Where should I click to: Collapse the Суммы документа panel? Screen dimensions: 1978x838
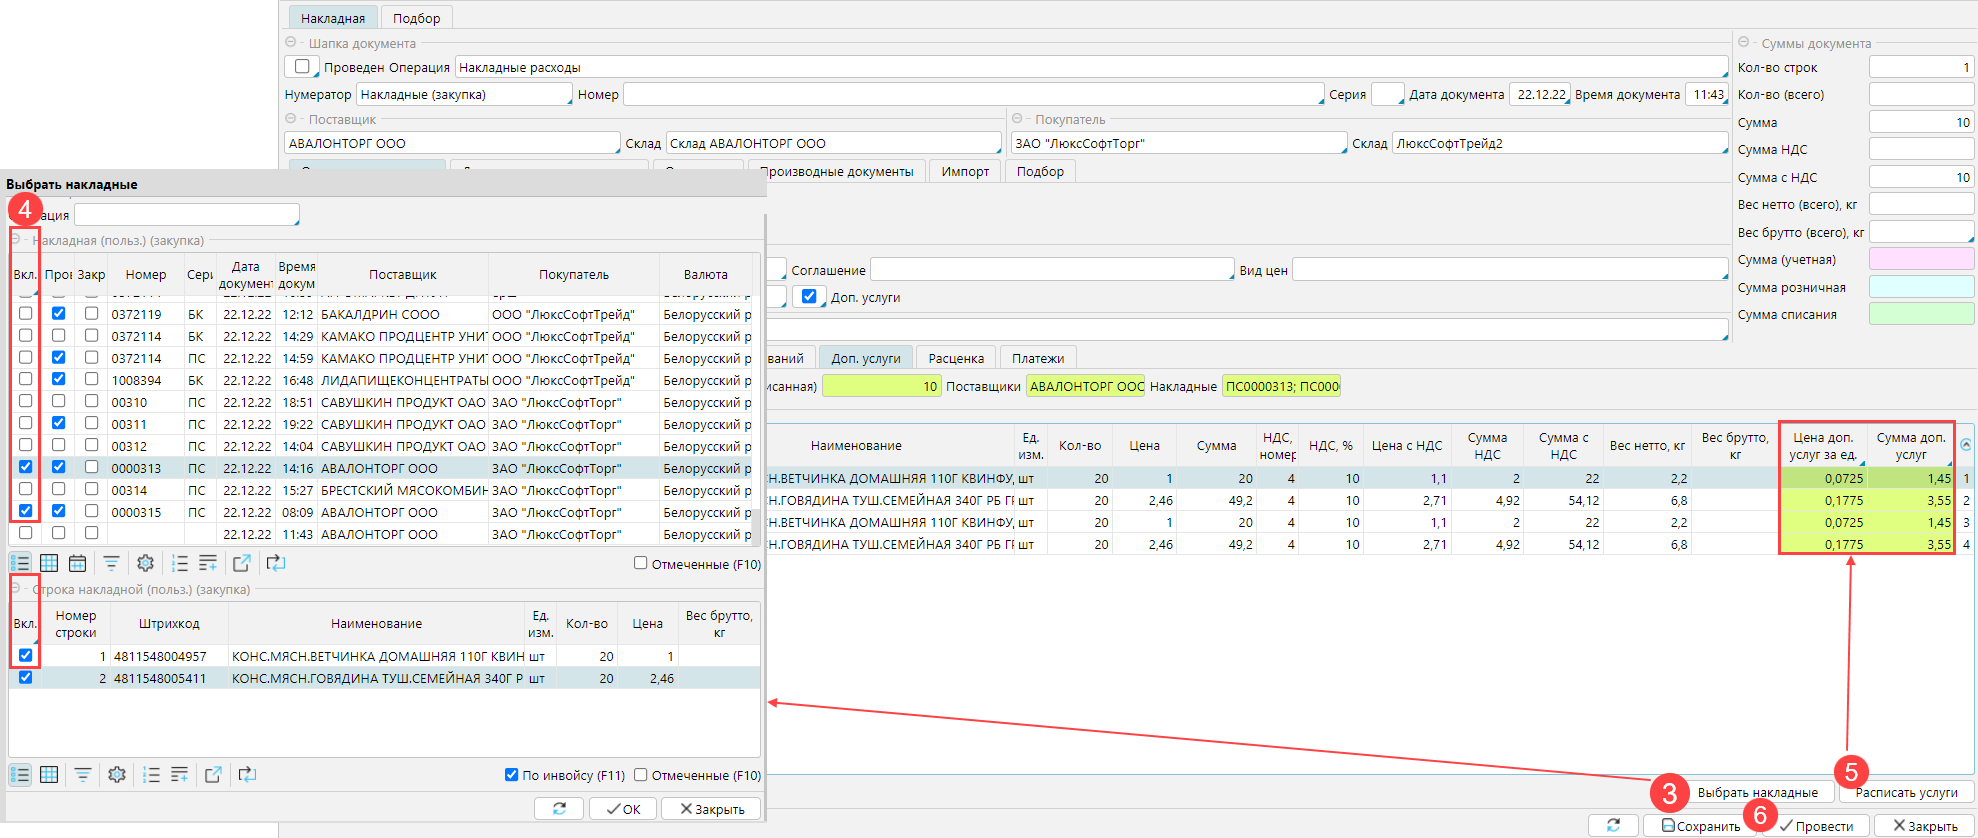click(x=1744, y=43)
